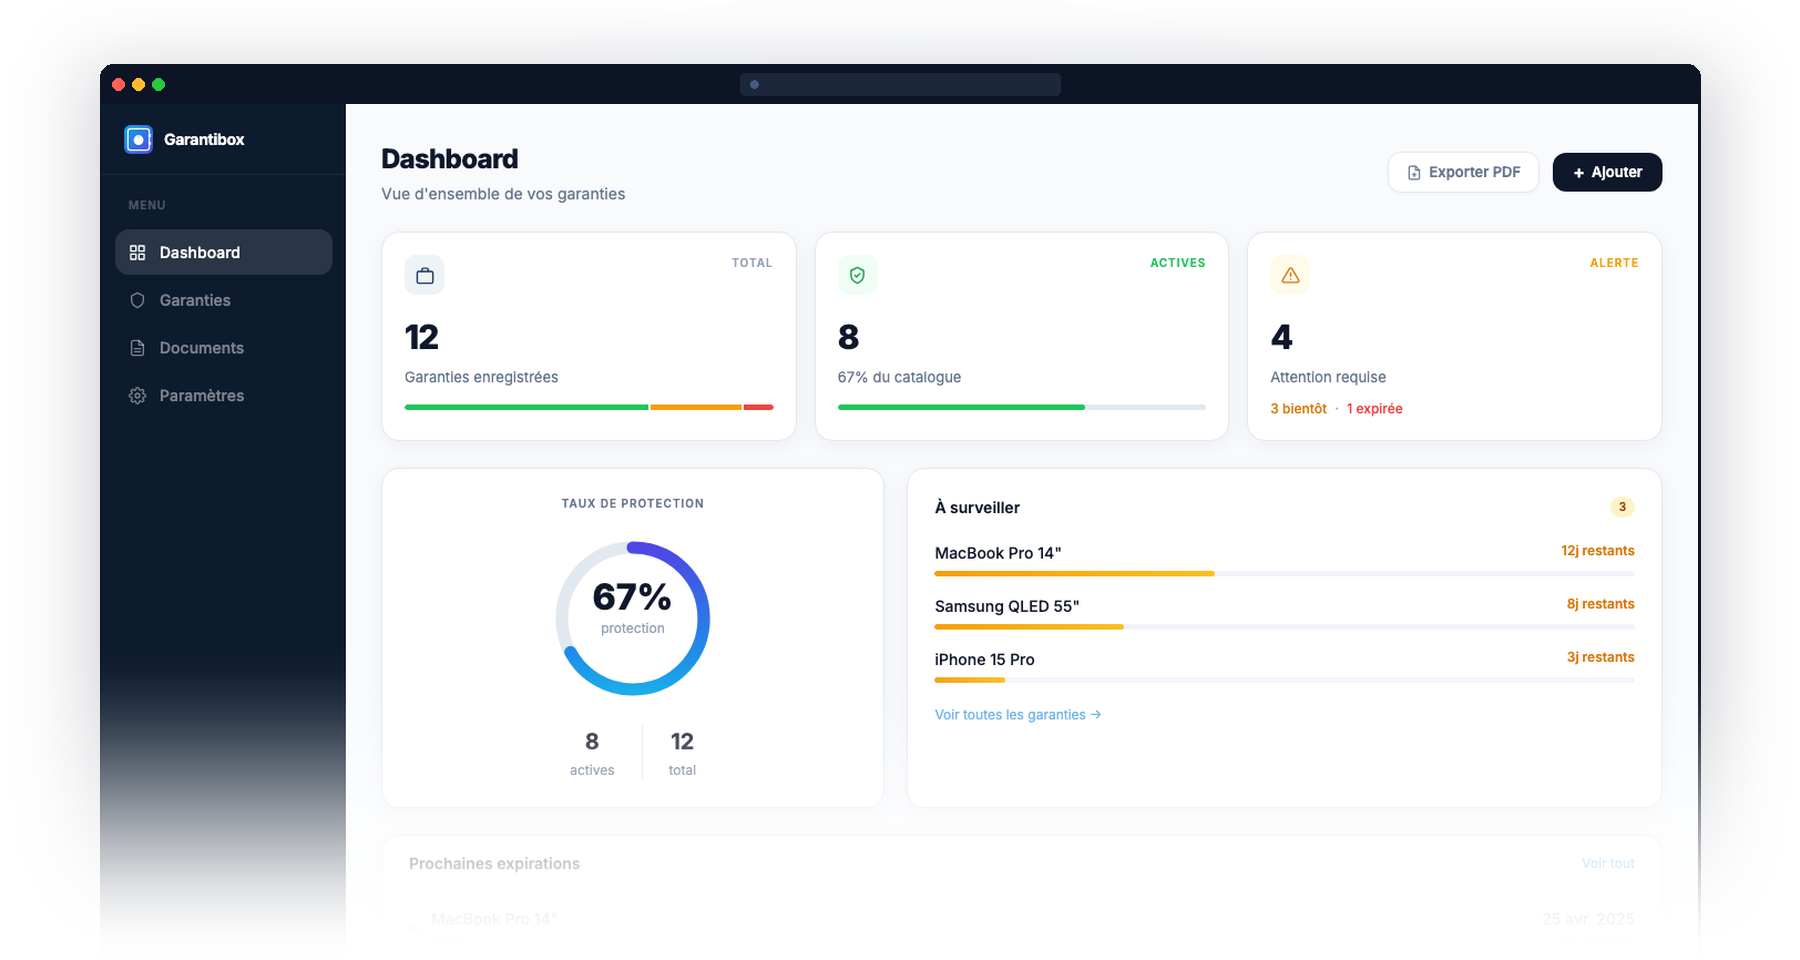Click the 67% protection ring chart
1800x960 pixels.
point(633,619)
